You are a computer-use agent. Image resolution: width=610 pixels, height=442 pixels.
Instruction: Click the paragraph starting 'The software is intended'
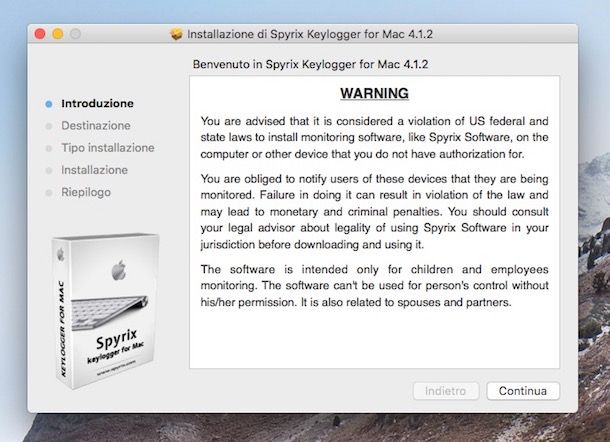(374, 286)
